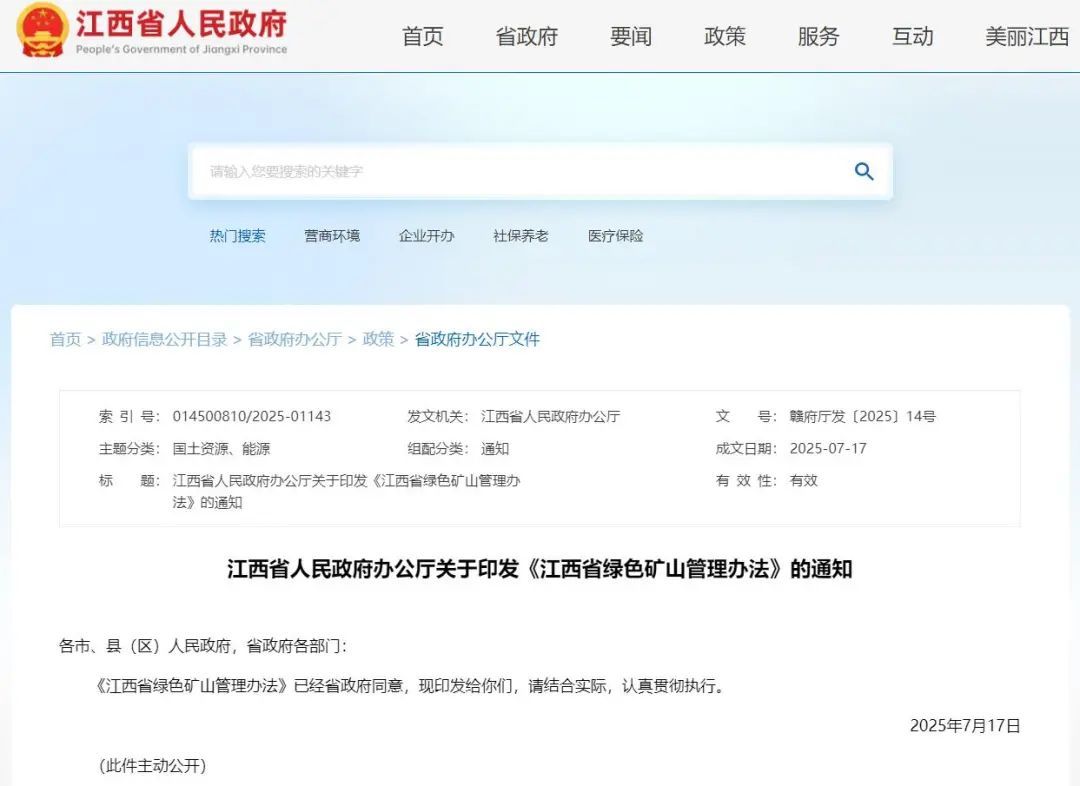Click the note （此件主动公开）
The image size is (1080, 786).
[x=152, y=765]
